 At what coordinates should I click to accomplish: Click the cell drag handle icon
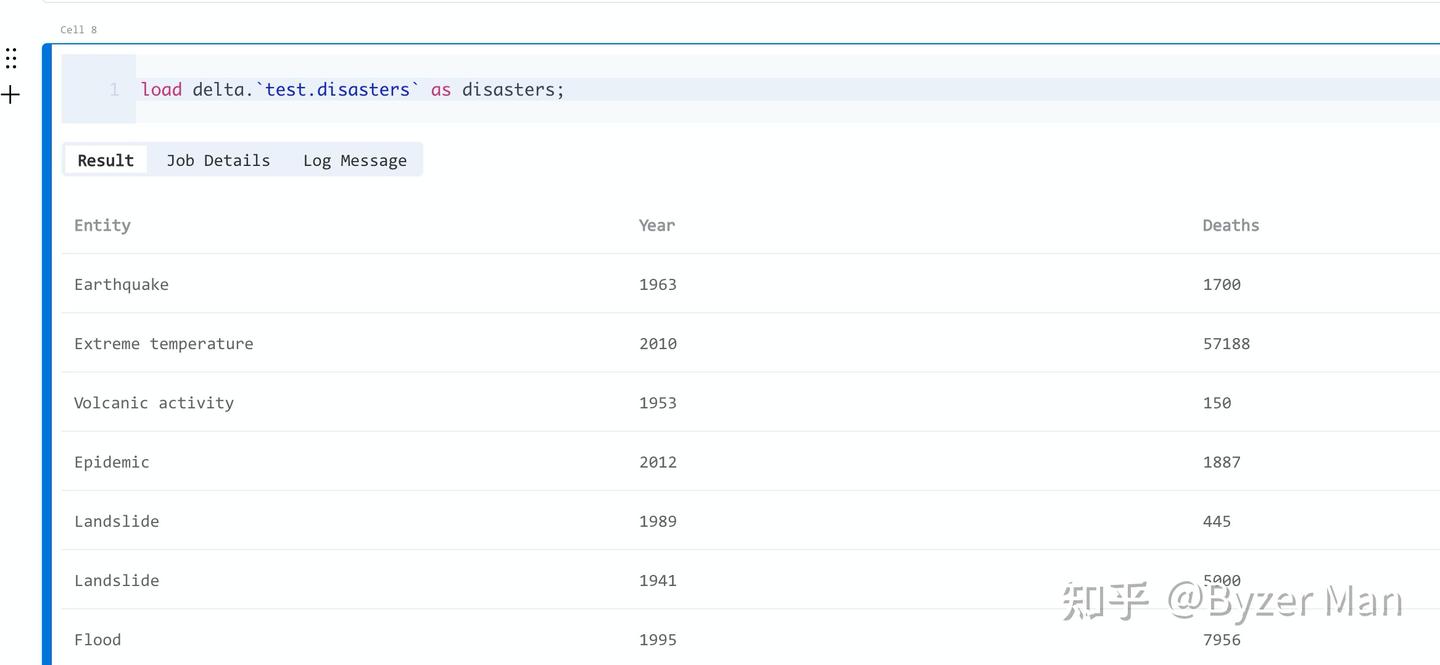[x=11, y=58]
